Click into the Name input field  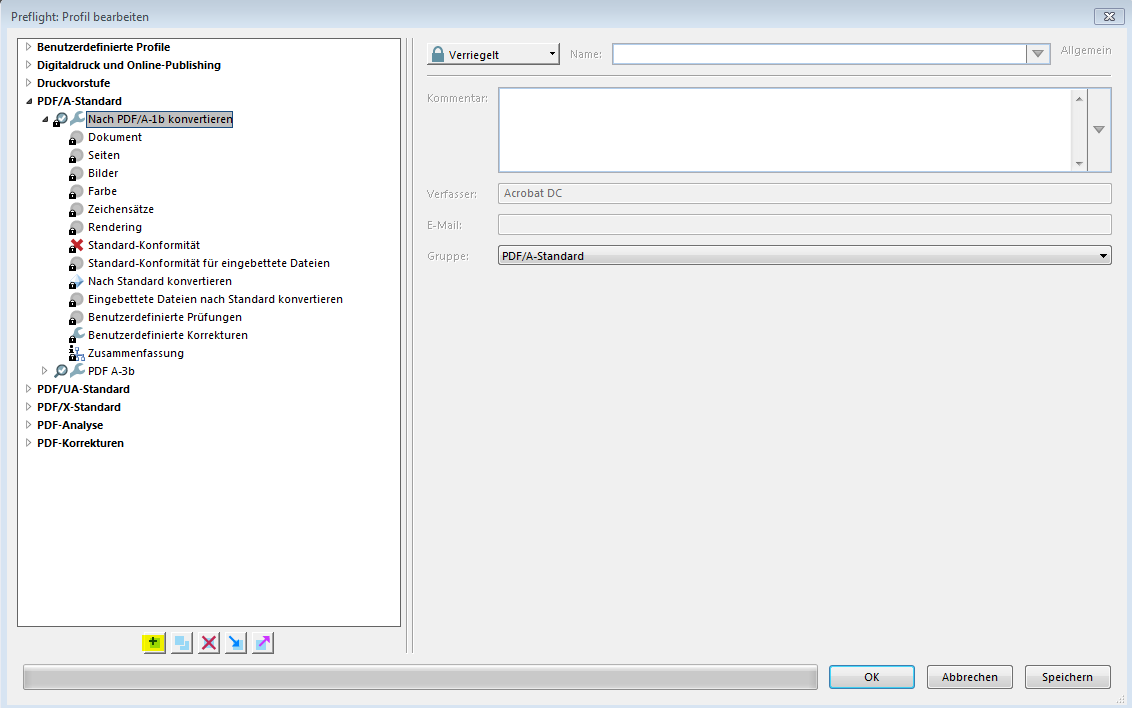pyautogui.click(x=819, y=54)
